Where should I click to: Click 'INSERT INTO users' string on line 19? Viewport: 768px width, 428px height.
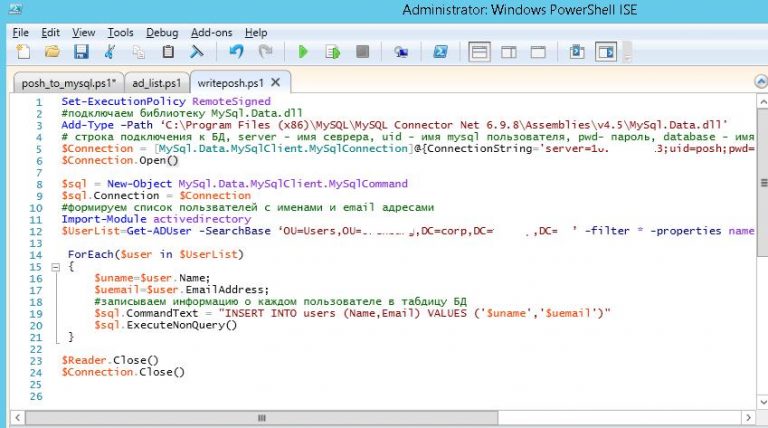click(280, 313)
